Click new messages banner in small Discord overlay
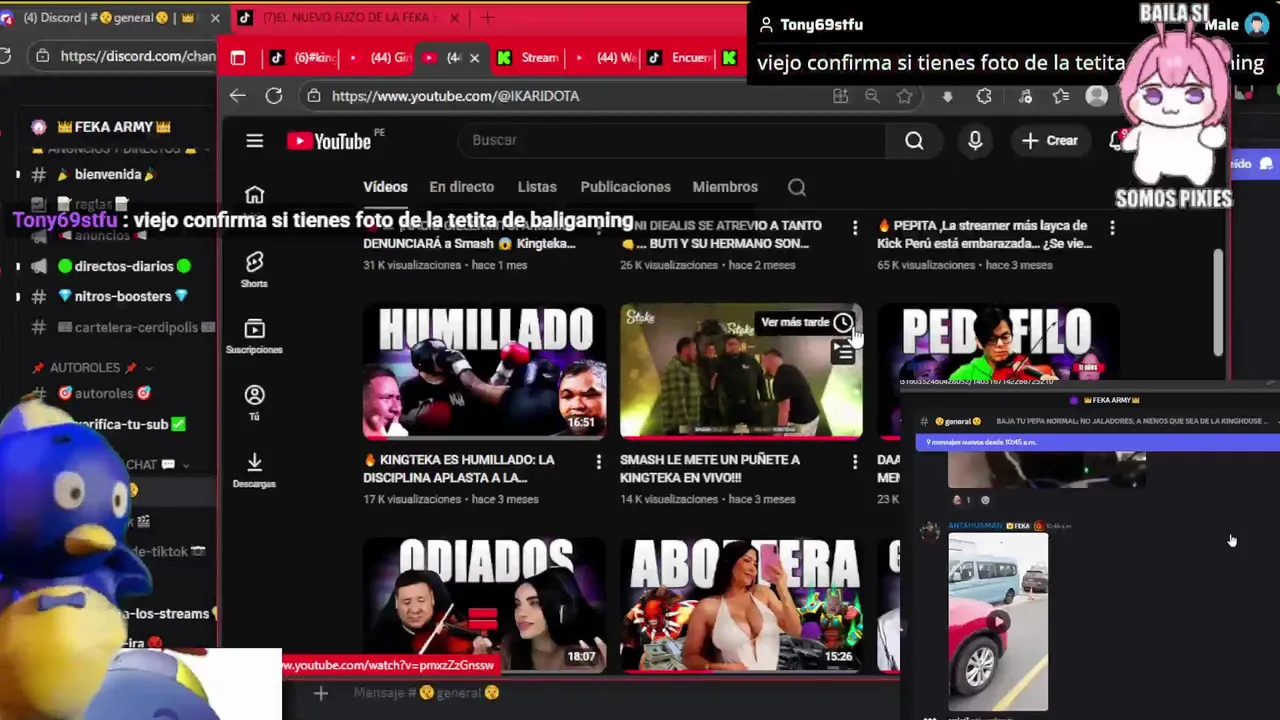The image size is (1280, 720). pyautogui.click(x=1097, y=442)
